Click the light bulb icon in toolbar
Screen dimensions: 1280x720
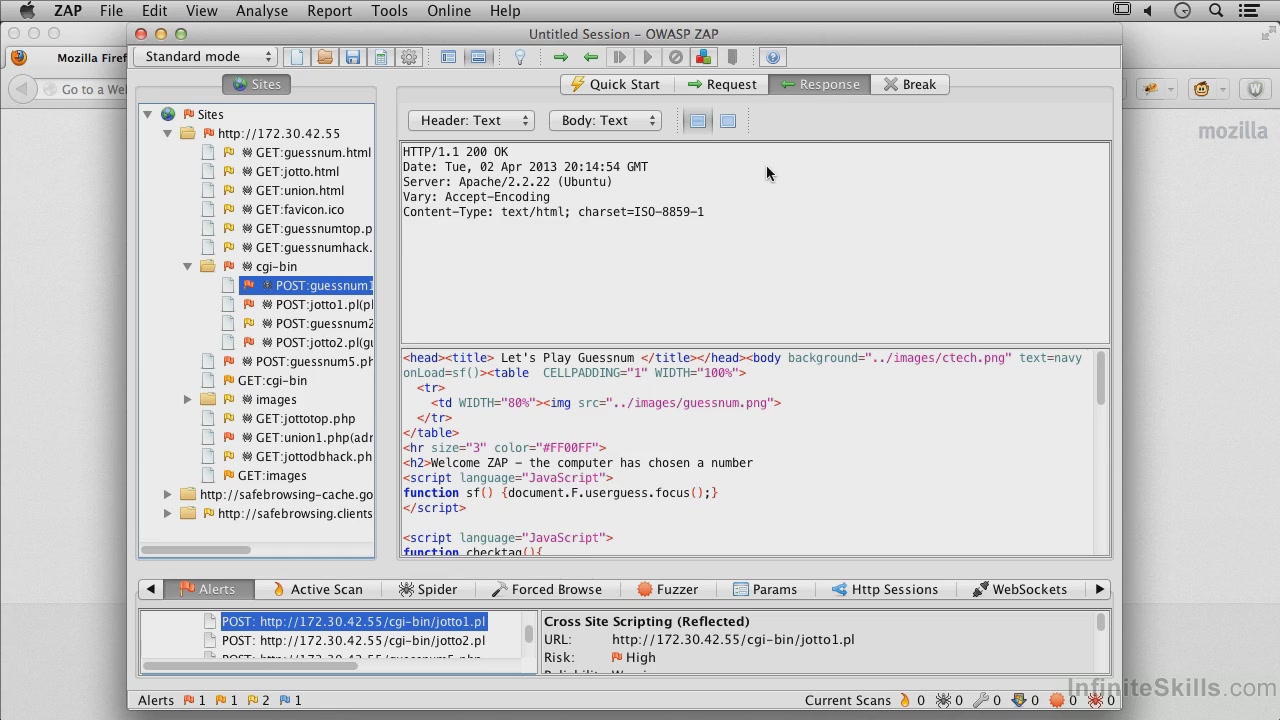click(x=519, y=57)
